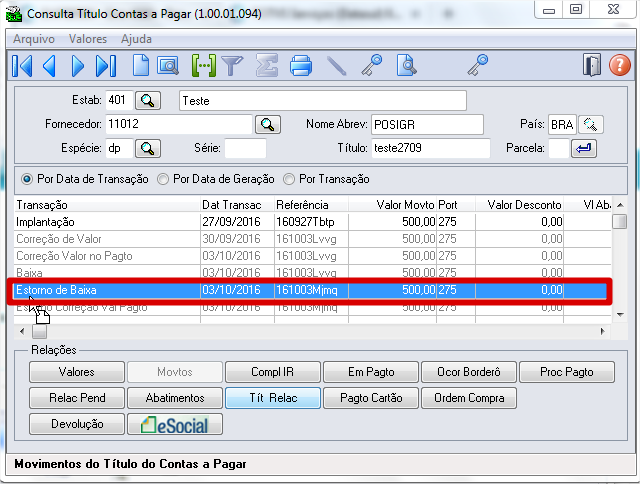Image resolution: width=640 pixels, height=484 pixels.
Task: Search suppliers with Fornecedor magnifier button
Action: (x=268, y=124)
